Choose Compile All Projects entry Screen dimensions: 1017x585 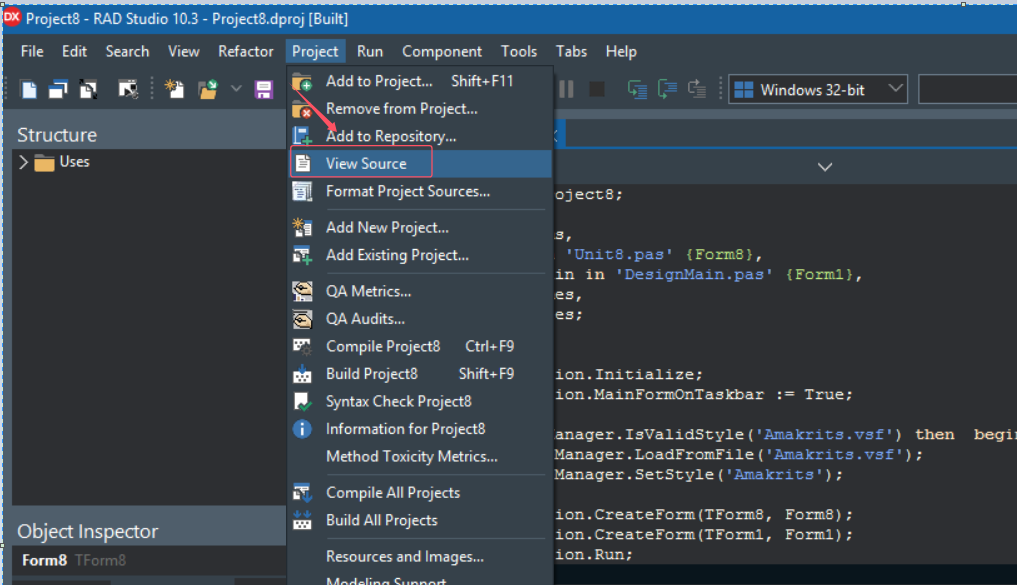(x=420, y=492)
